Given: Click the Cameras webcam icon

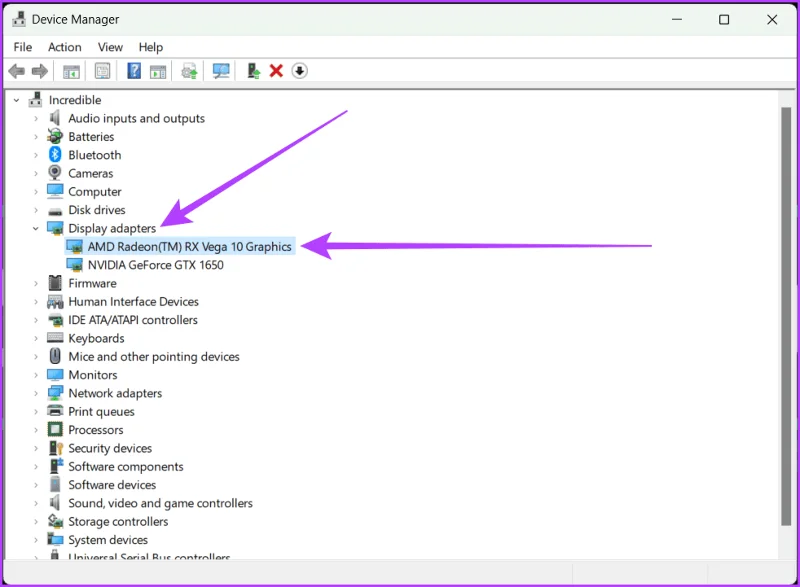Looking at the screenshot, I should click(55, 173).
